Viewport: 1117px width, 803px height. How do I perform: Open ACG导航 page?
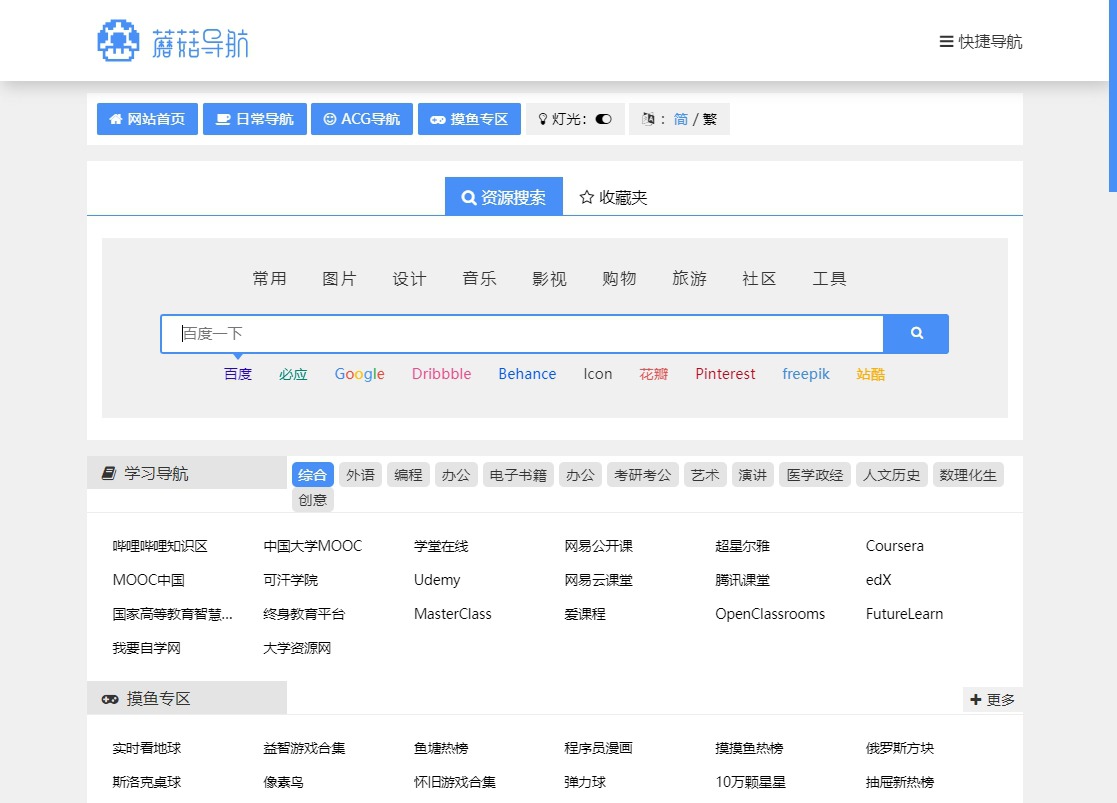(x=362, y=119)
